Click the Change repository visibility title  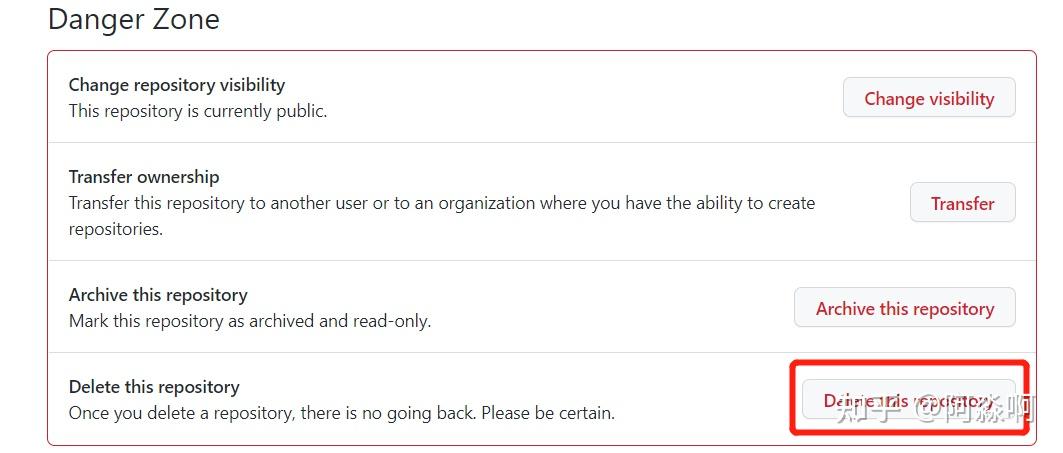click(177, 85)
